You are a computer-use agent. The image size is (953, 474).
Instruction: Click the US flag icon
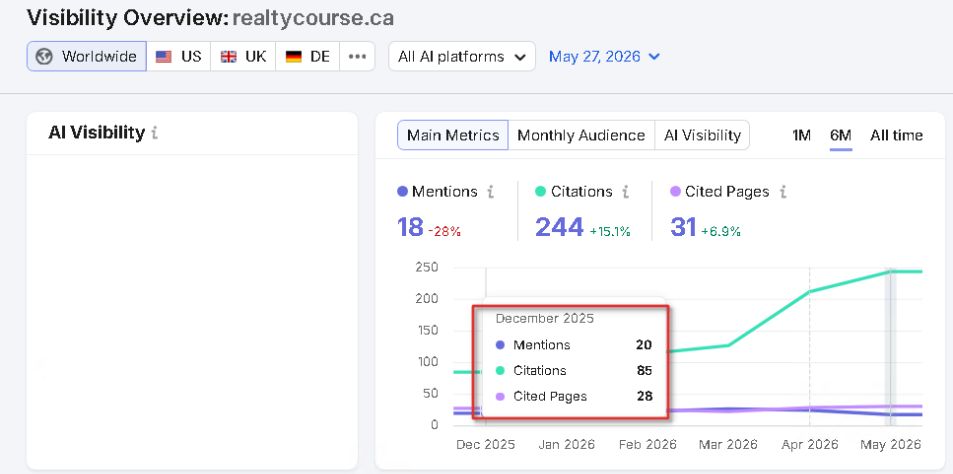point(163,57)
